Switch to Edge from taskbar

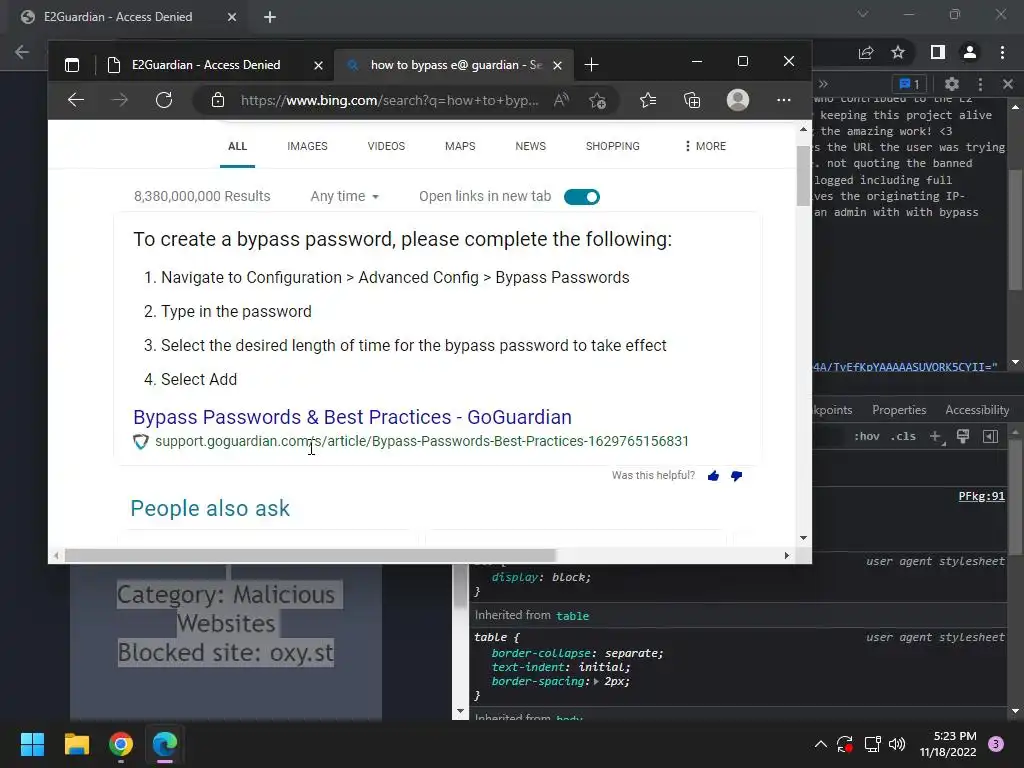(165, 744)
